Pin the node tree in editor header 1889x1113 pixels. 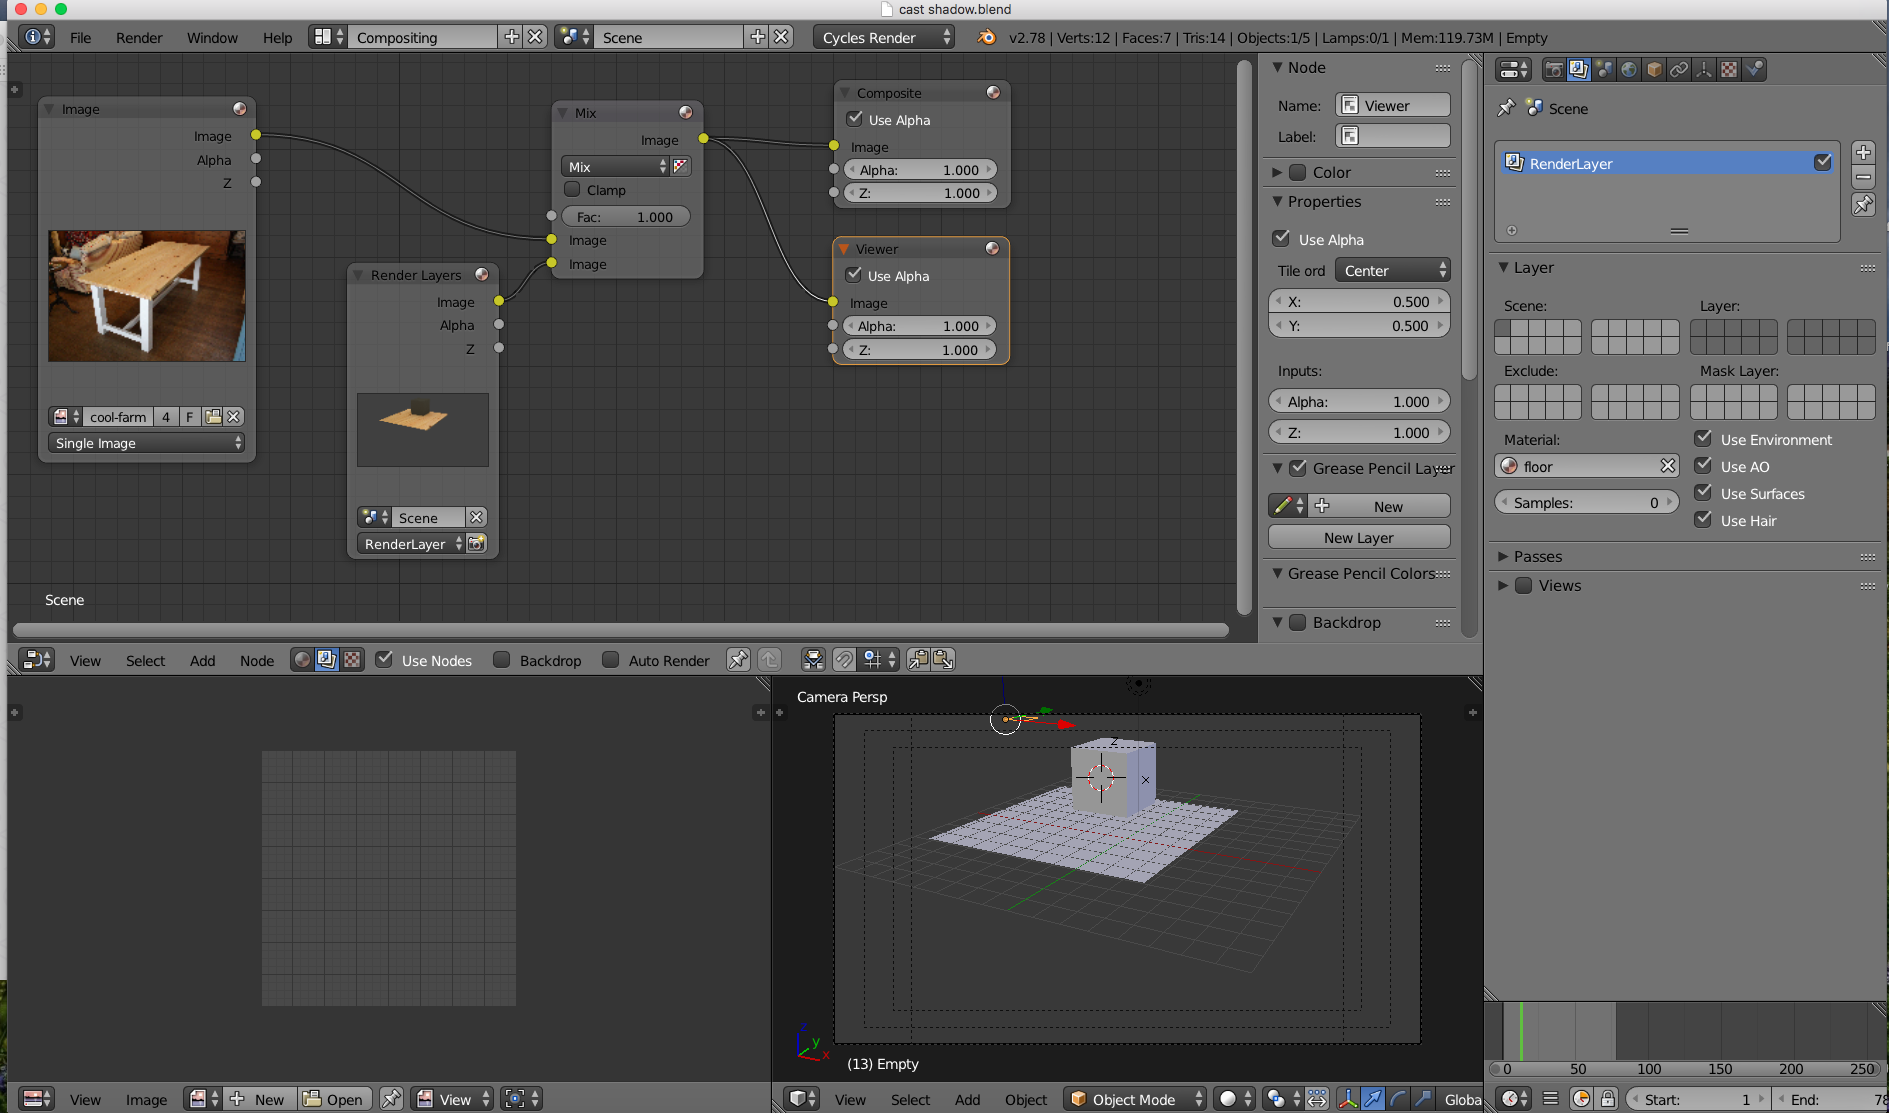click(738, 660)
